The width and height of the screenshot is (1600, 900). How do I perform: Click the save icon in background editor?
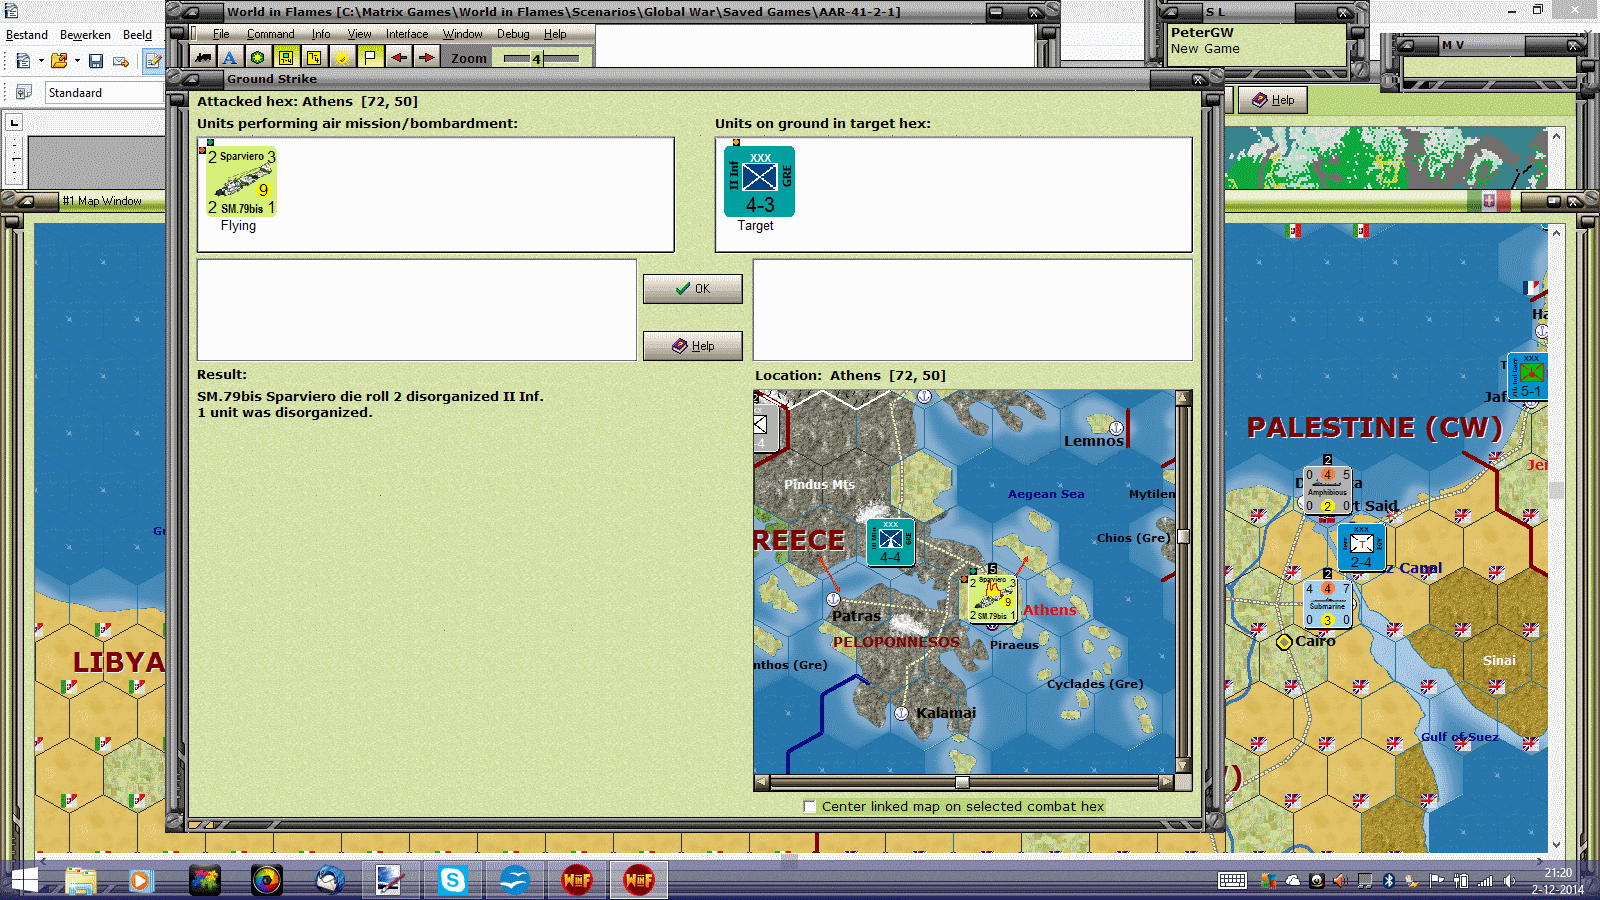(96, 61)
